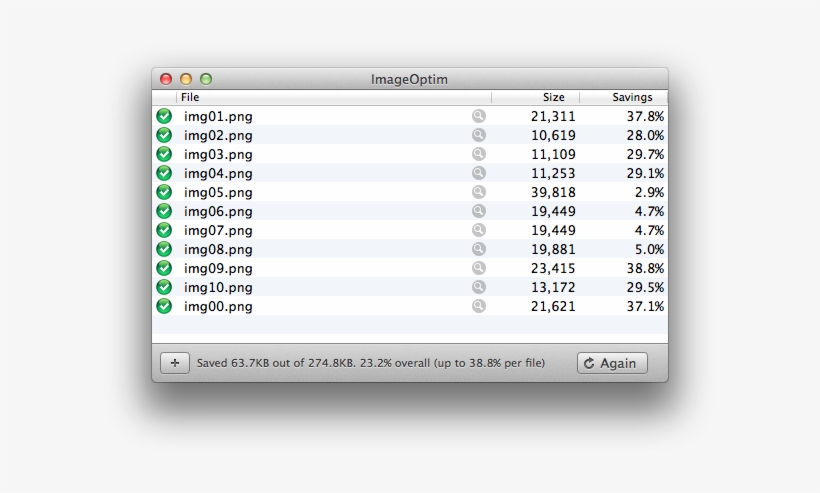Image resolution: width=820 pixels, height=493 pixels.
Task: Sort list by the Size column header
Action: 536,97
